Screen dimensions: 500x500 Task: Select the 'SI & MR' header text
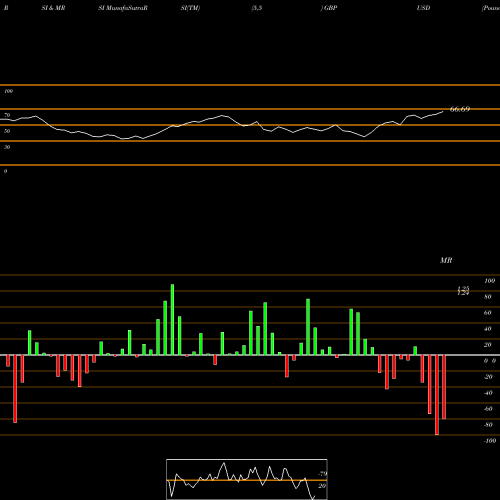tap(53, 8)
